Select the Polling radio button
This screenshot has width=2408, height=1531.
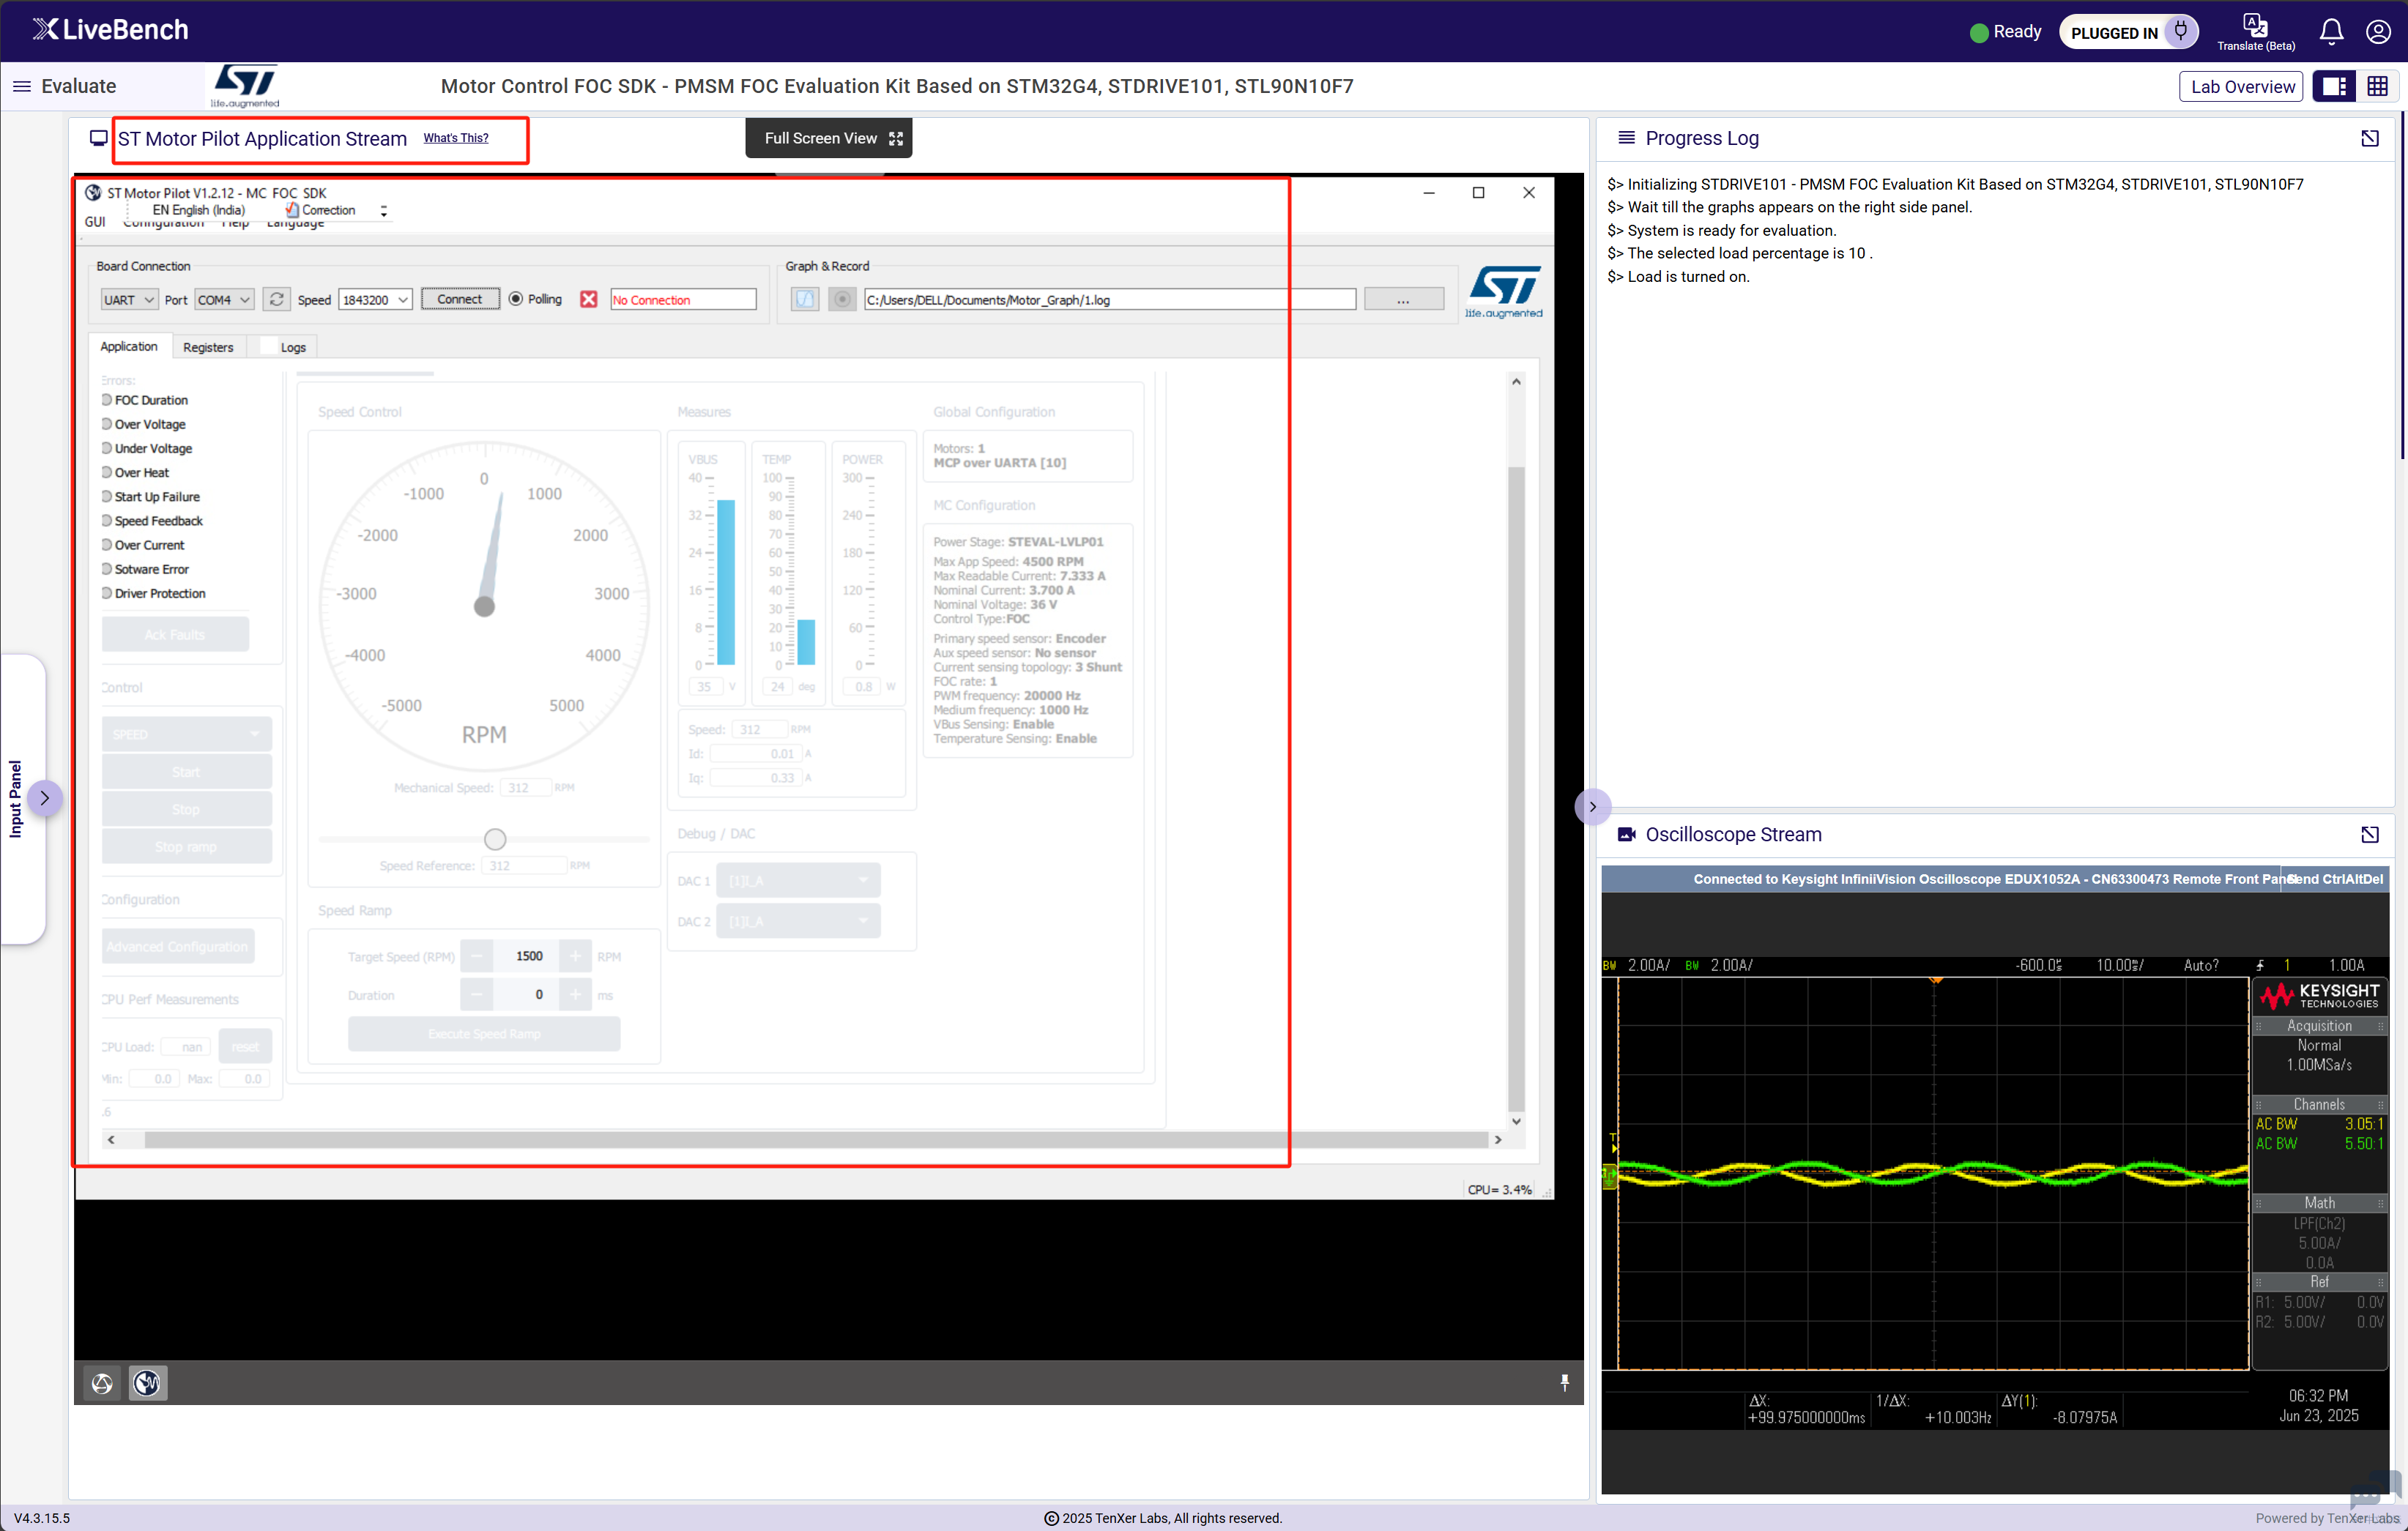tap(516, 299)
